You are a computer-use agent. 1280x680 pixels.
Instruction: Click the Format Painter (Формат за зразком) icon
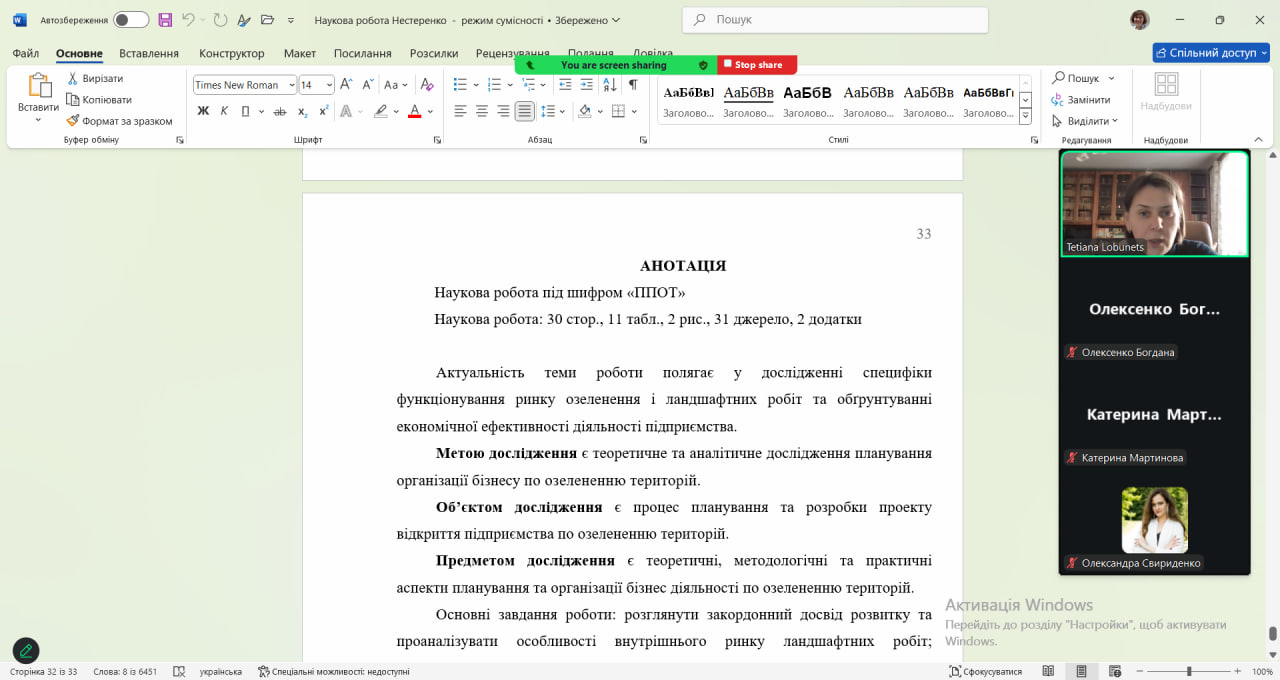coord(73,121)
